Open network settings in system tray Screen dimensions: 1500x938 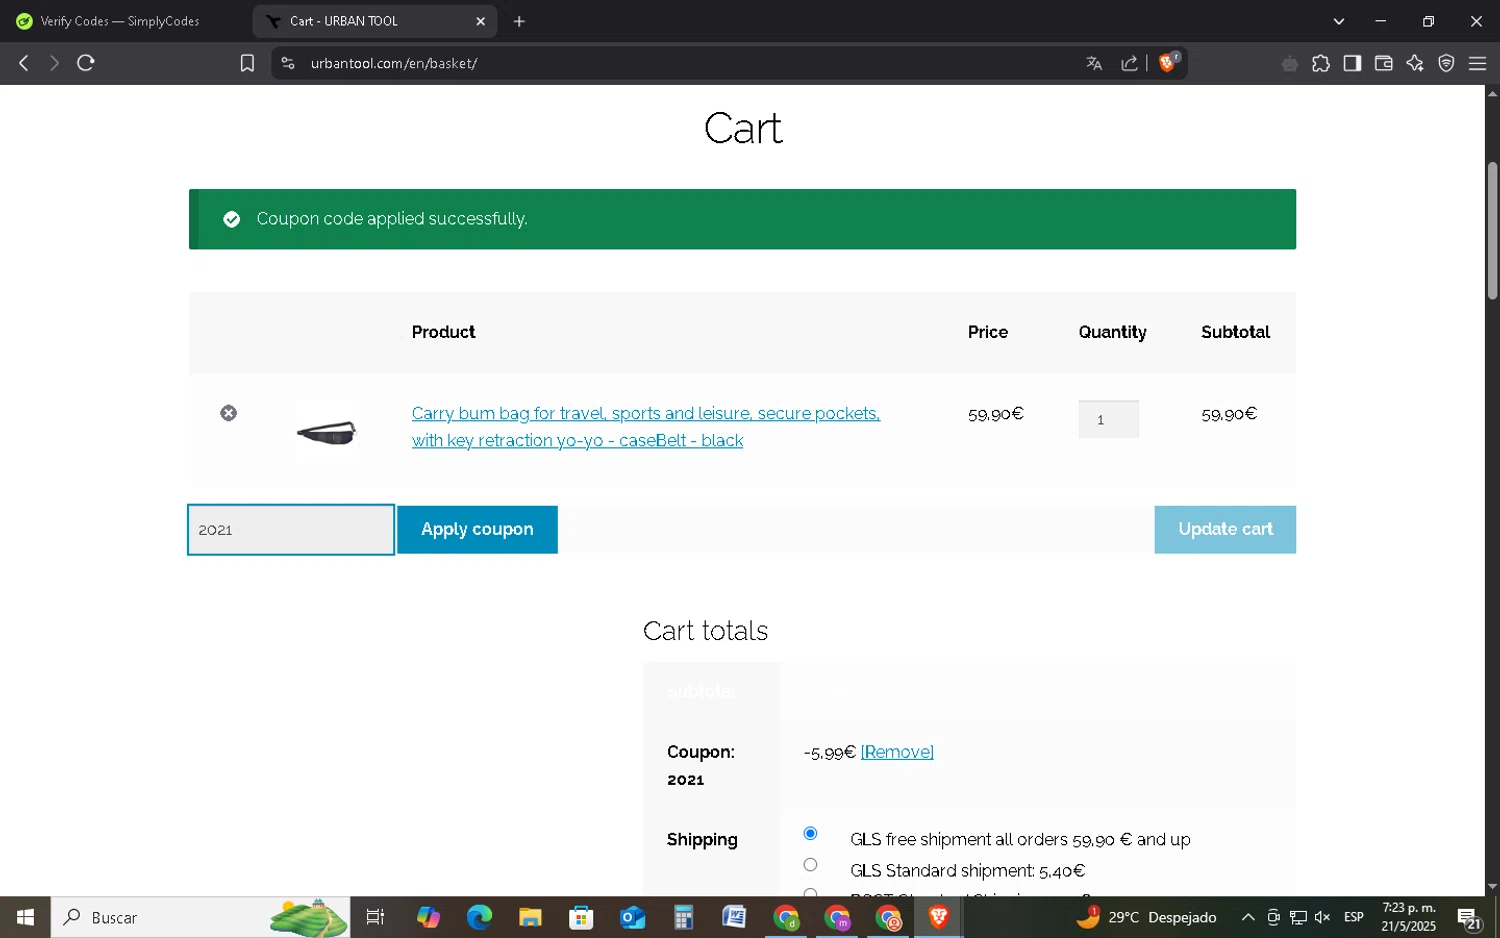1298,917
